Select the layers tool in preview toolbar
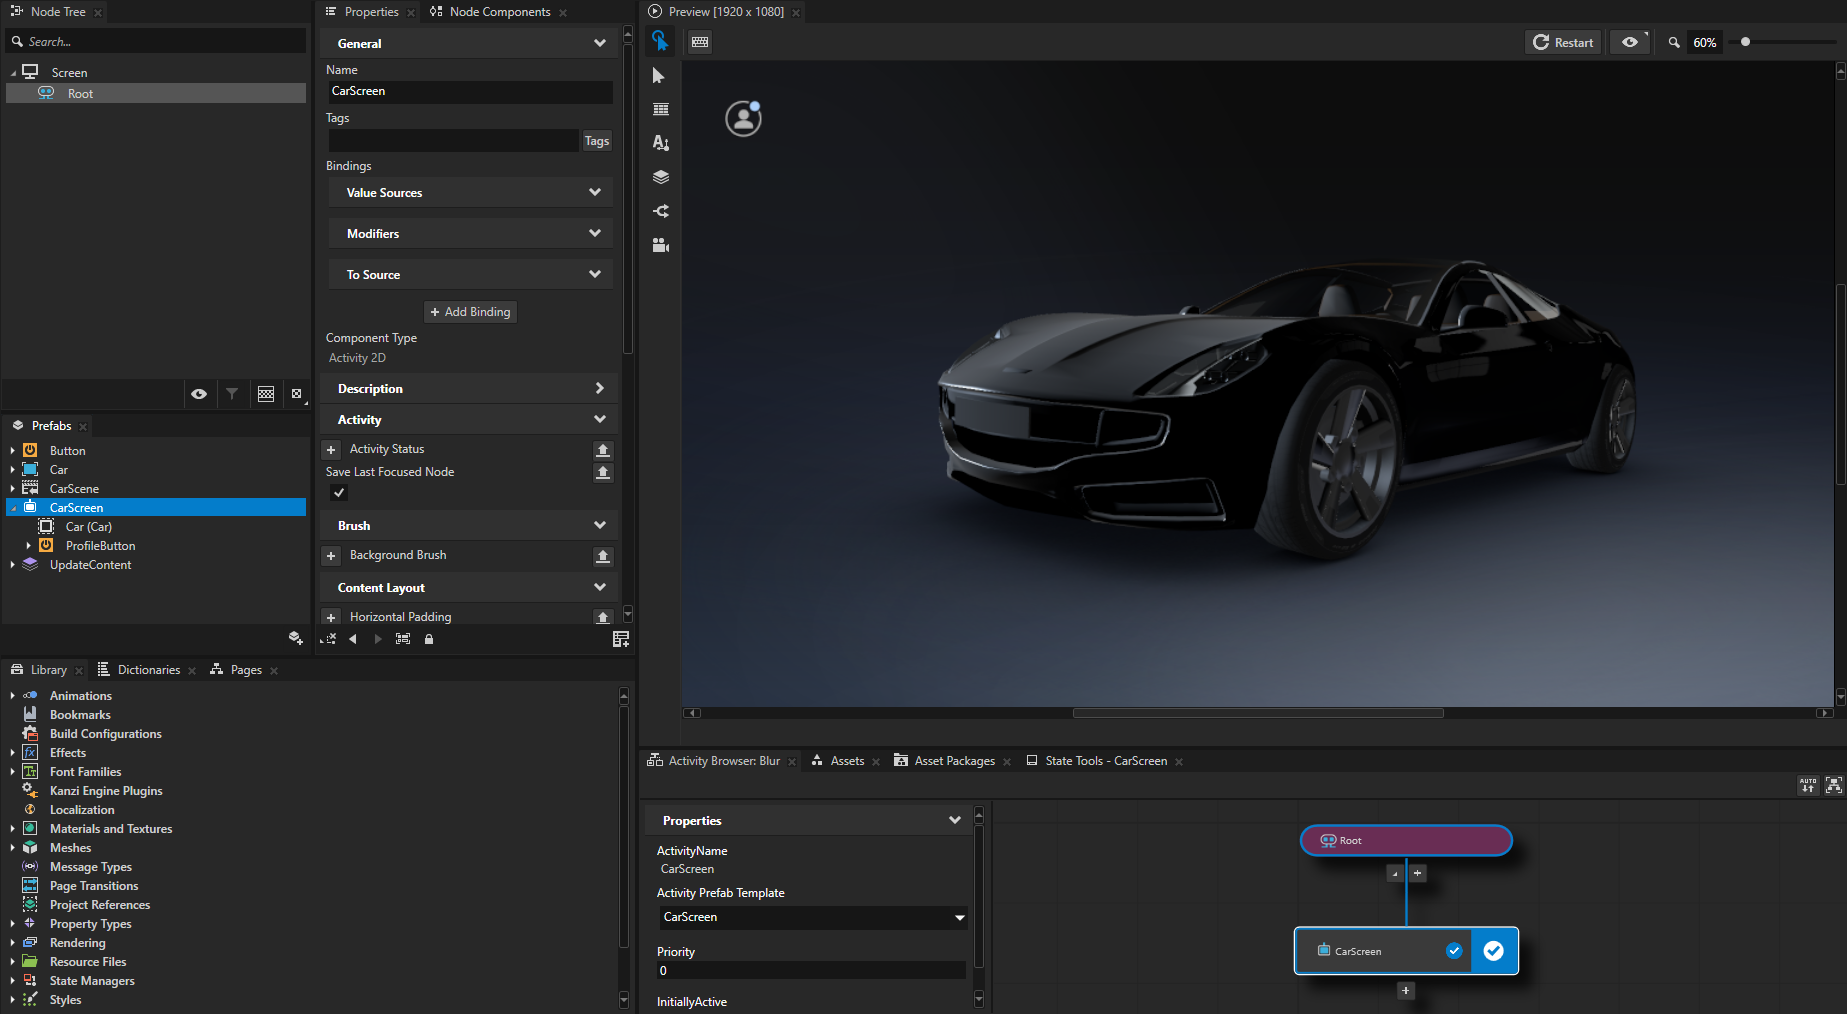The width and height of the screenshot is (1847, 1014). point(660,177)
